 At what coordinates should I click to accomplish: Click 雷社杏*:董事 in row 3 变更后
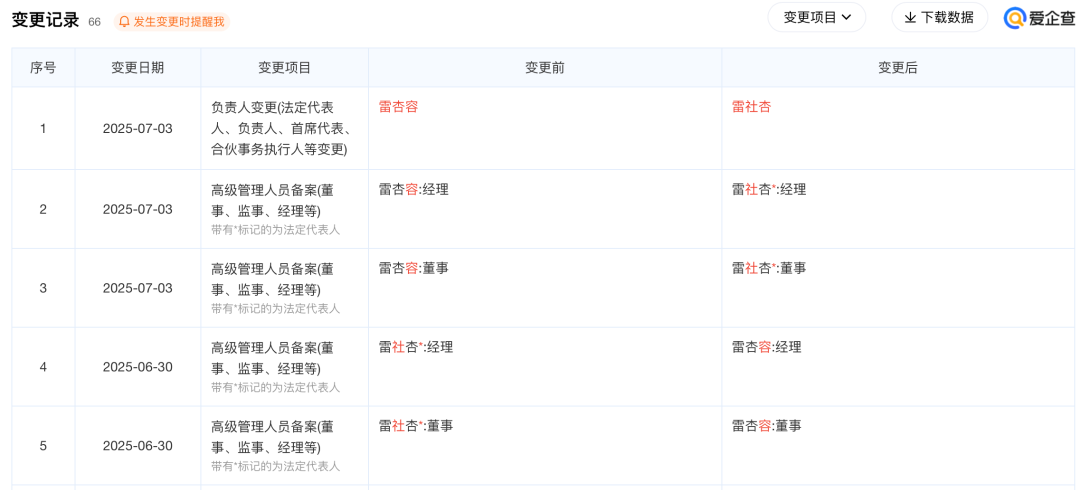(768, 268)
